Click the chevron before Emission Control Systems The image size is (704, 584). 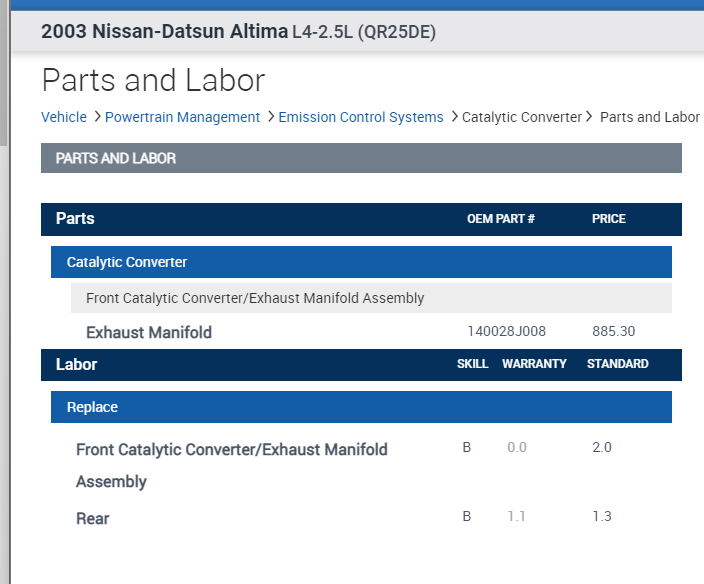(270, 117)
